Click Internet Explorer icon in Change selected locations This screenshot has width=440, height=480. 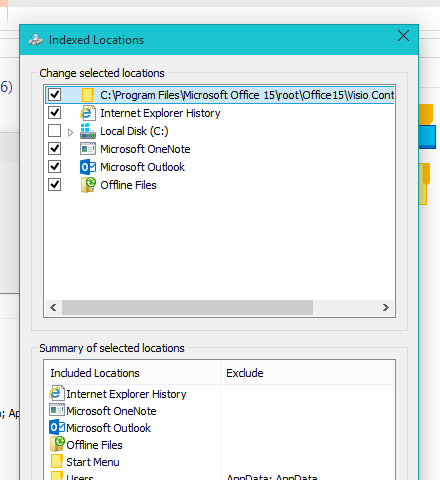tap(88, 113)
